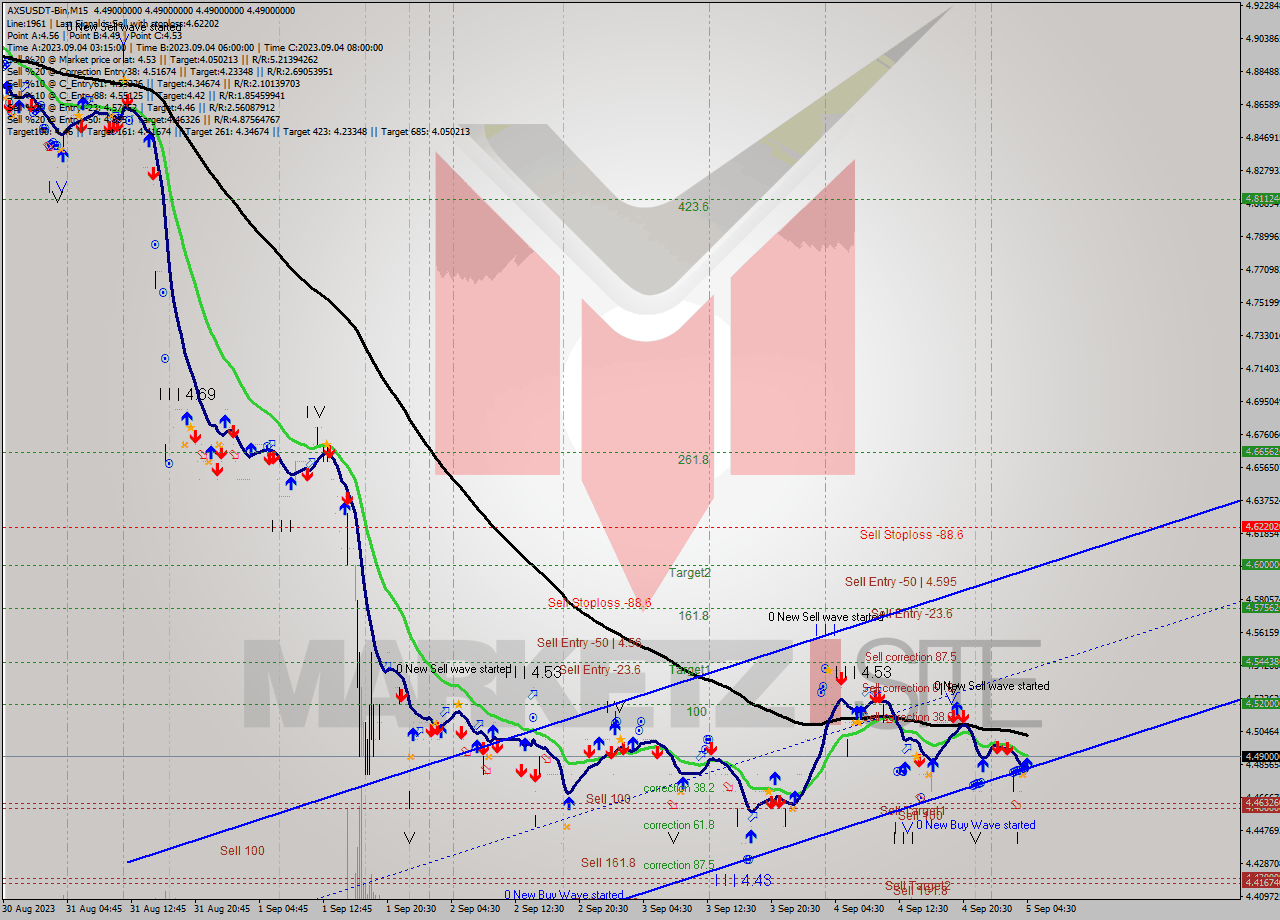Click the green 4.66562 price tag
This screenshot has height=920, width=1280.
click(1260, 452)
